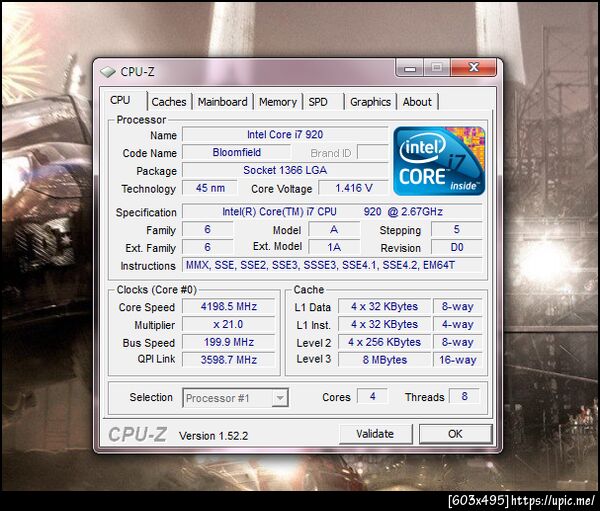Click the CPU-Z title bar icon
The width and height of the screenshot is (600, 511).
click(x=108, y=72)
